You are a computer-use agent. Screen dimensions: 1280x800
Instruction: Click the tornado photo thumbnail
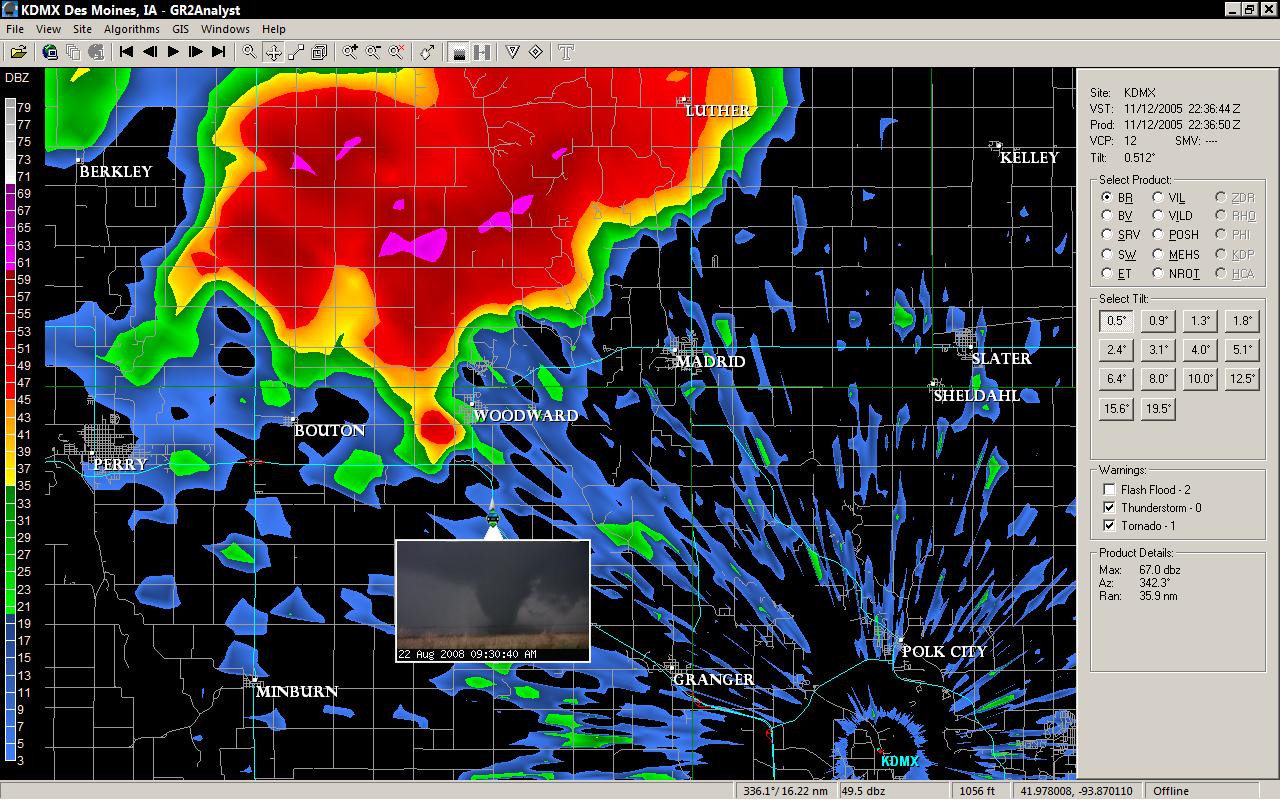pyautogui.click(x=492, y=600)
